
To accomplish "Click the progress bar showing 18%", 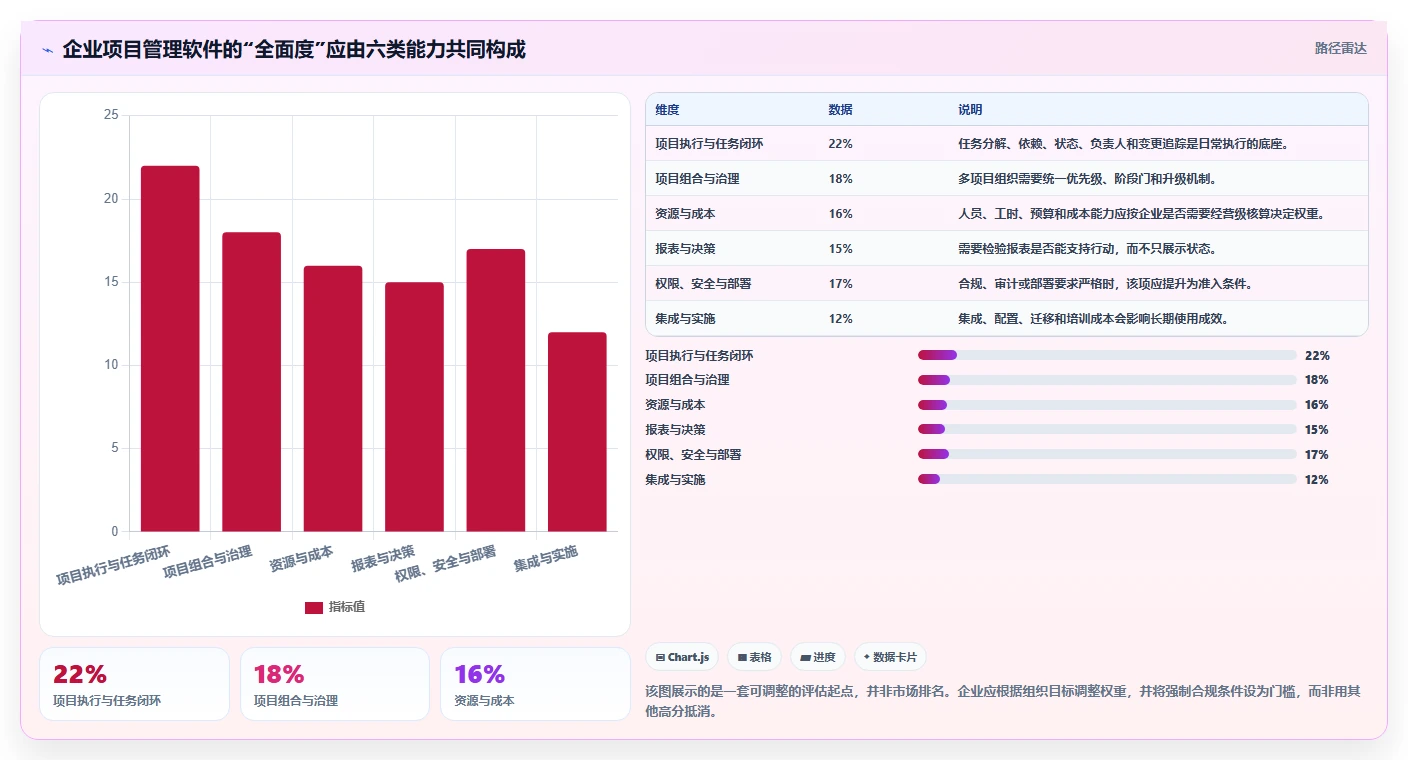I will tap(1107, 380).
